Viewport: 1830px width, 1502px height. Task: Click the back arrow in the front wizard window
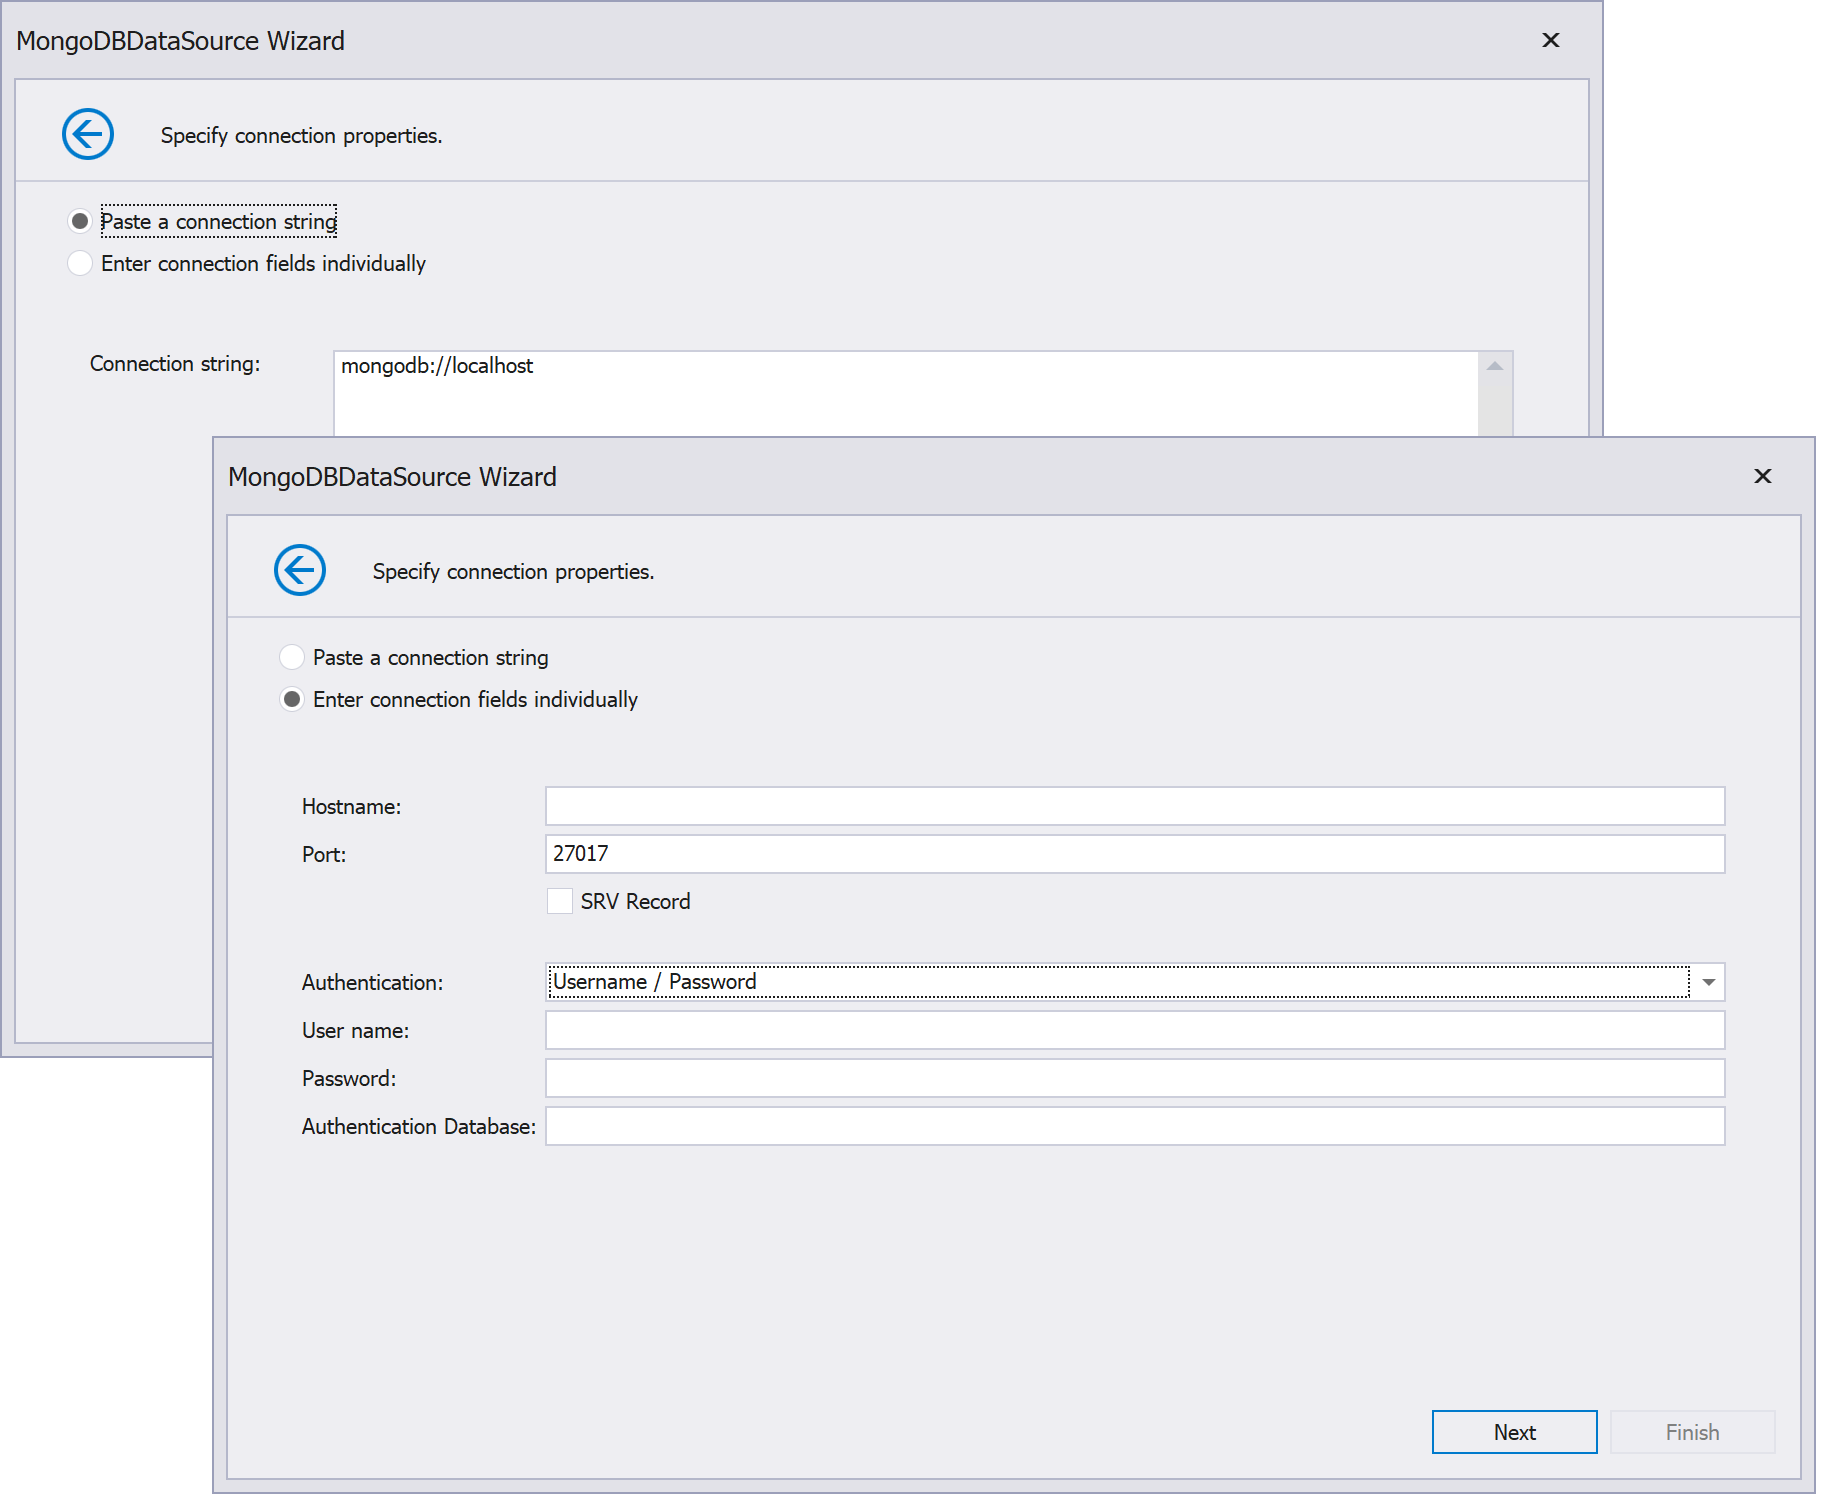tap(300, 570)
